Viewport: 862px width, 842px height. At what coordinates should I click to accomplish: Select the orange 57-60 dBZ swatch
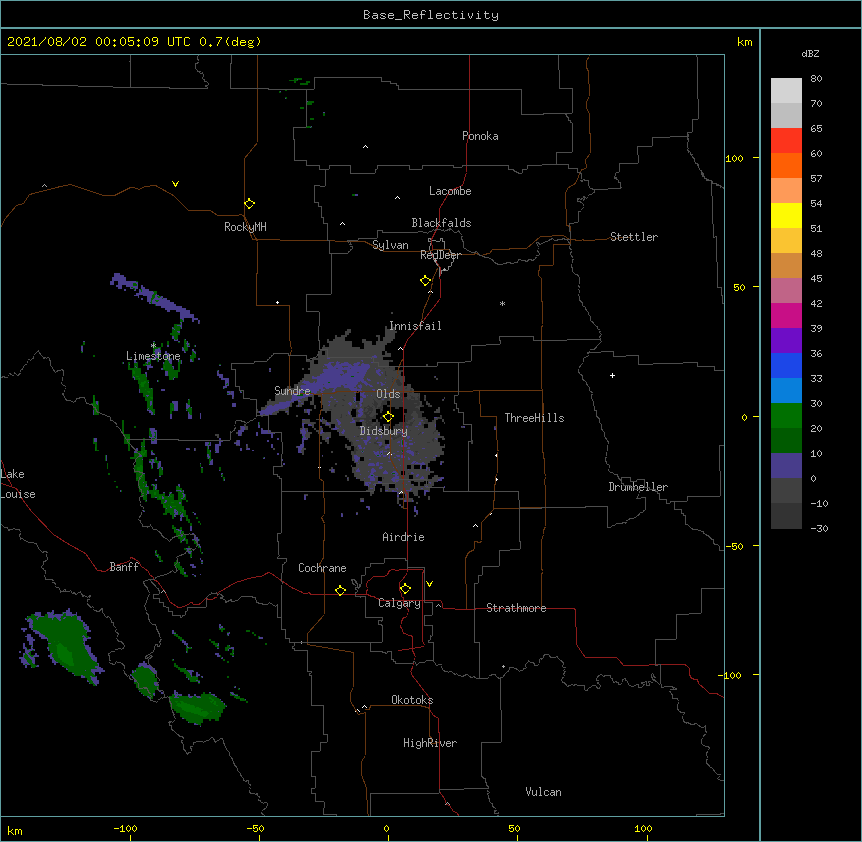[x=786, y=165]
